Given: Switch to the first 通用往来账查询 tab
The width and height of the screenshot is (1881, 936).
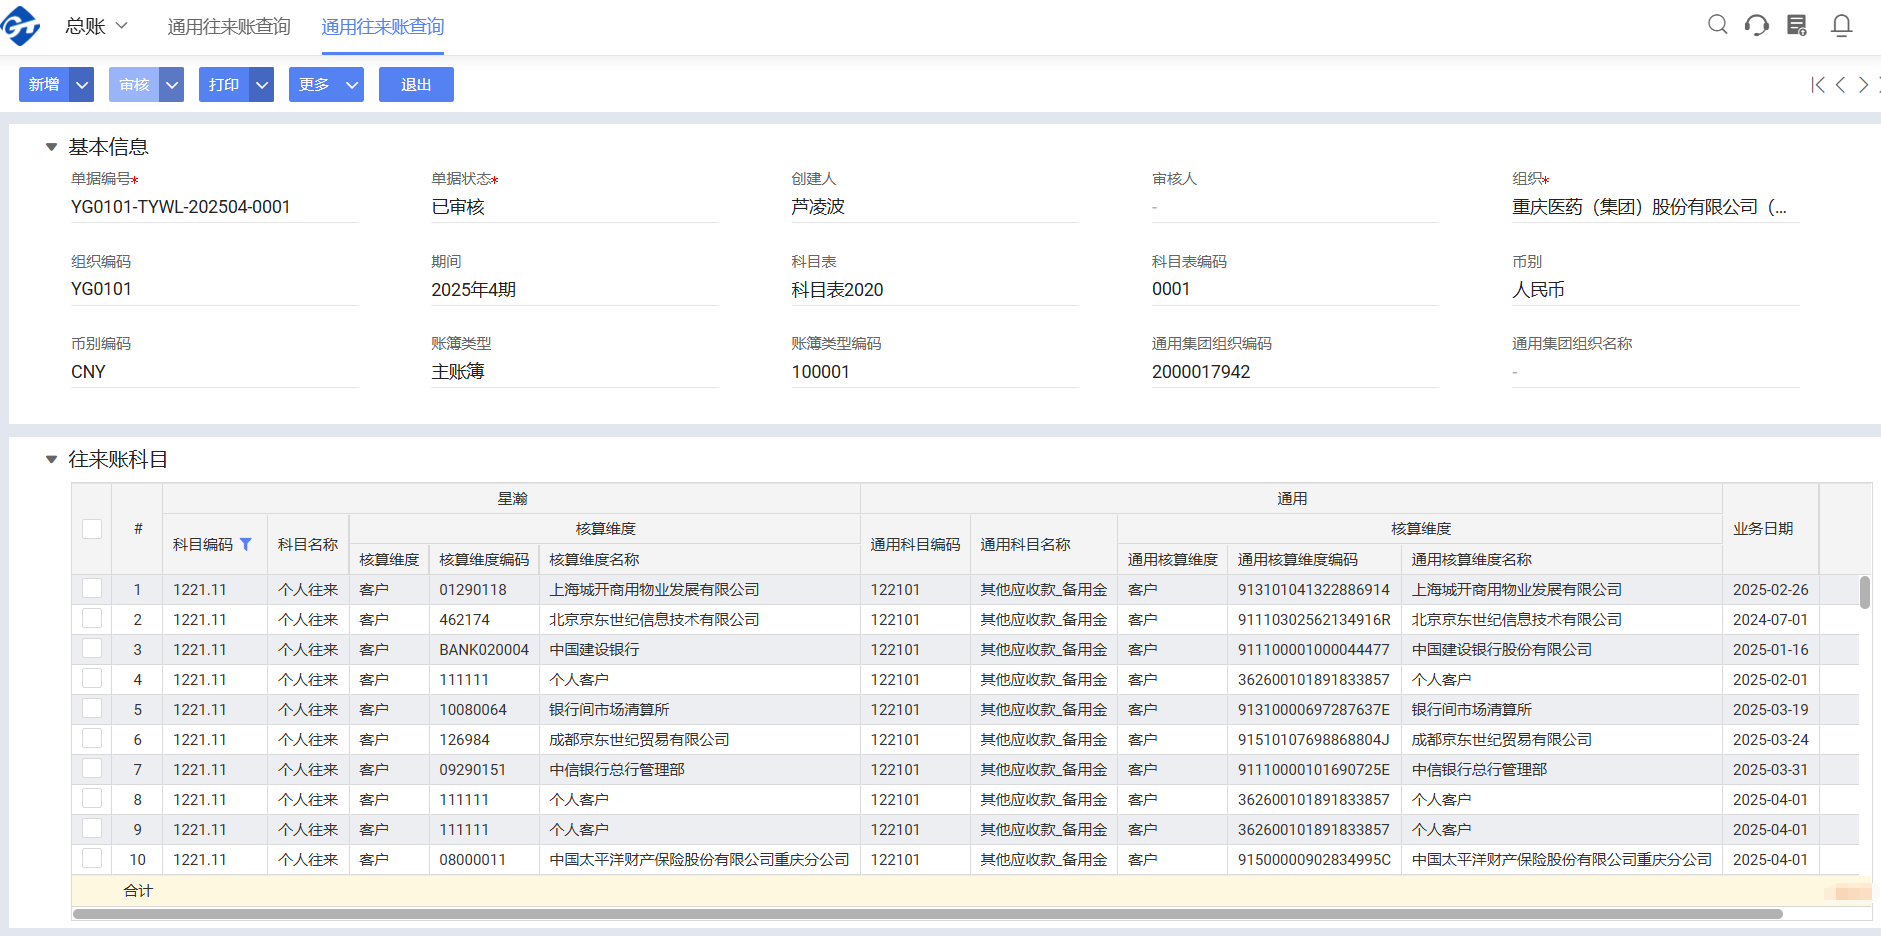Looking at the screenshot, I should click(x=229, y=27).
